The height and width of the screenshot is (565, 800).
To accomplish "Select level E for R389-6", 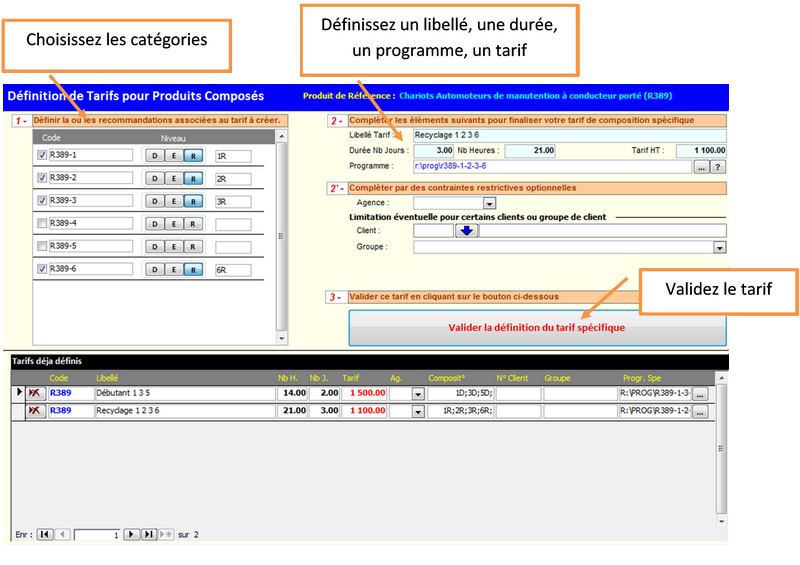I will click(x=173, y=269).
